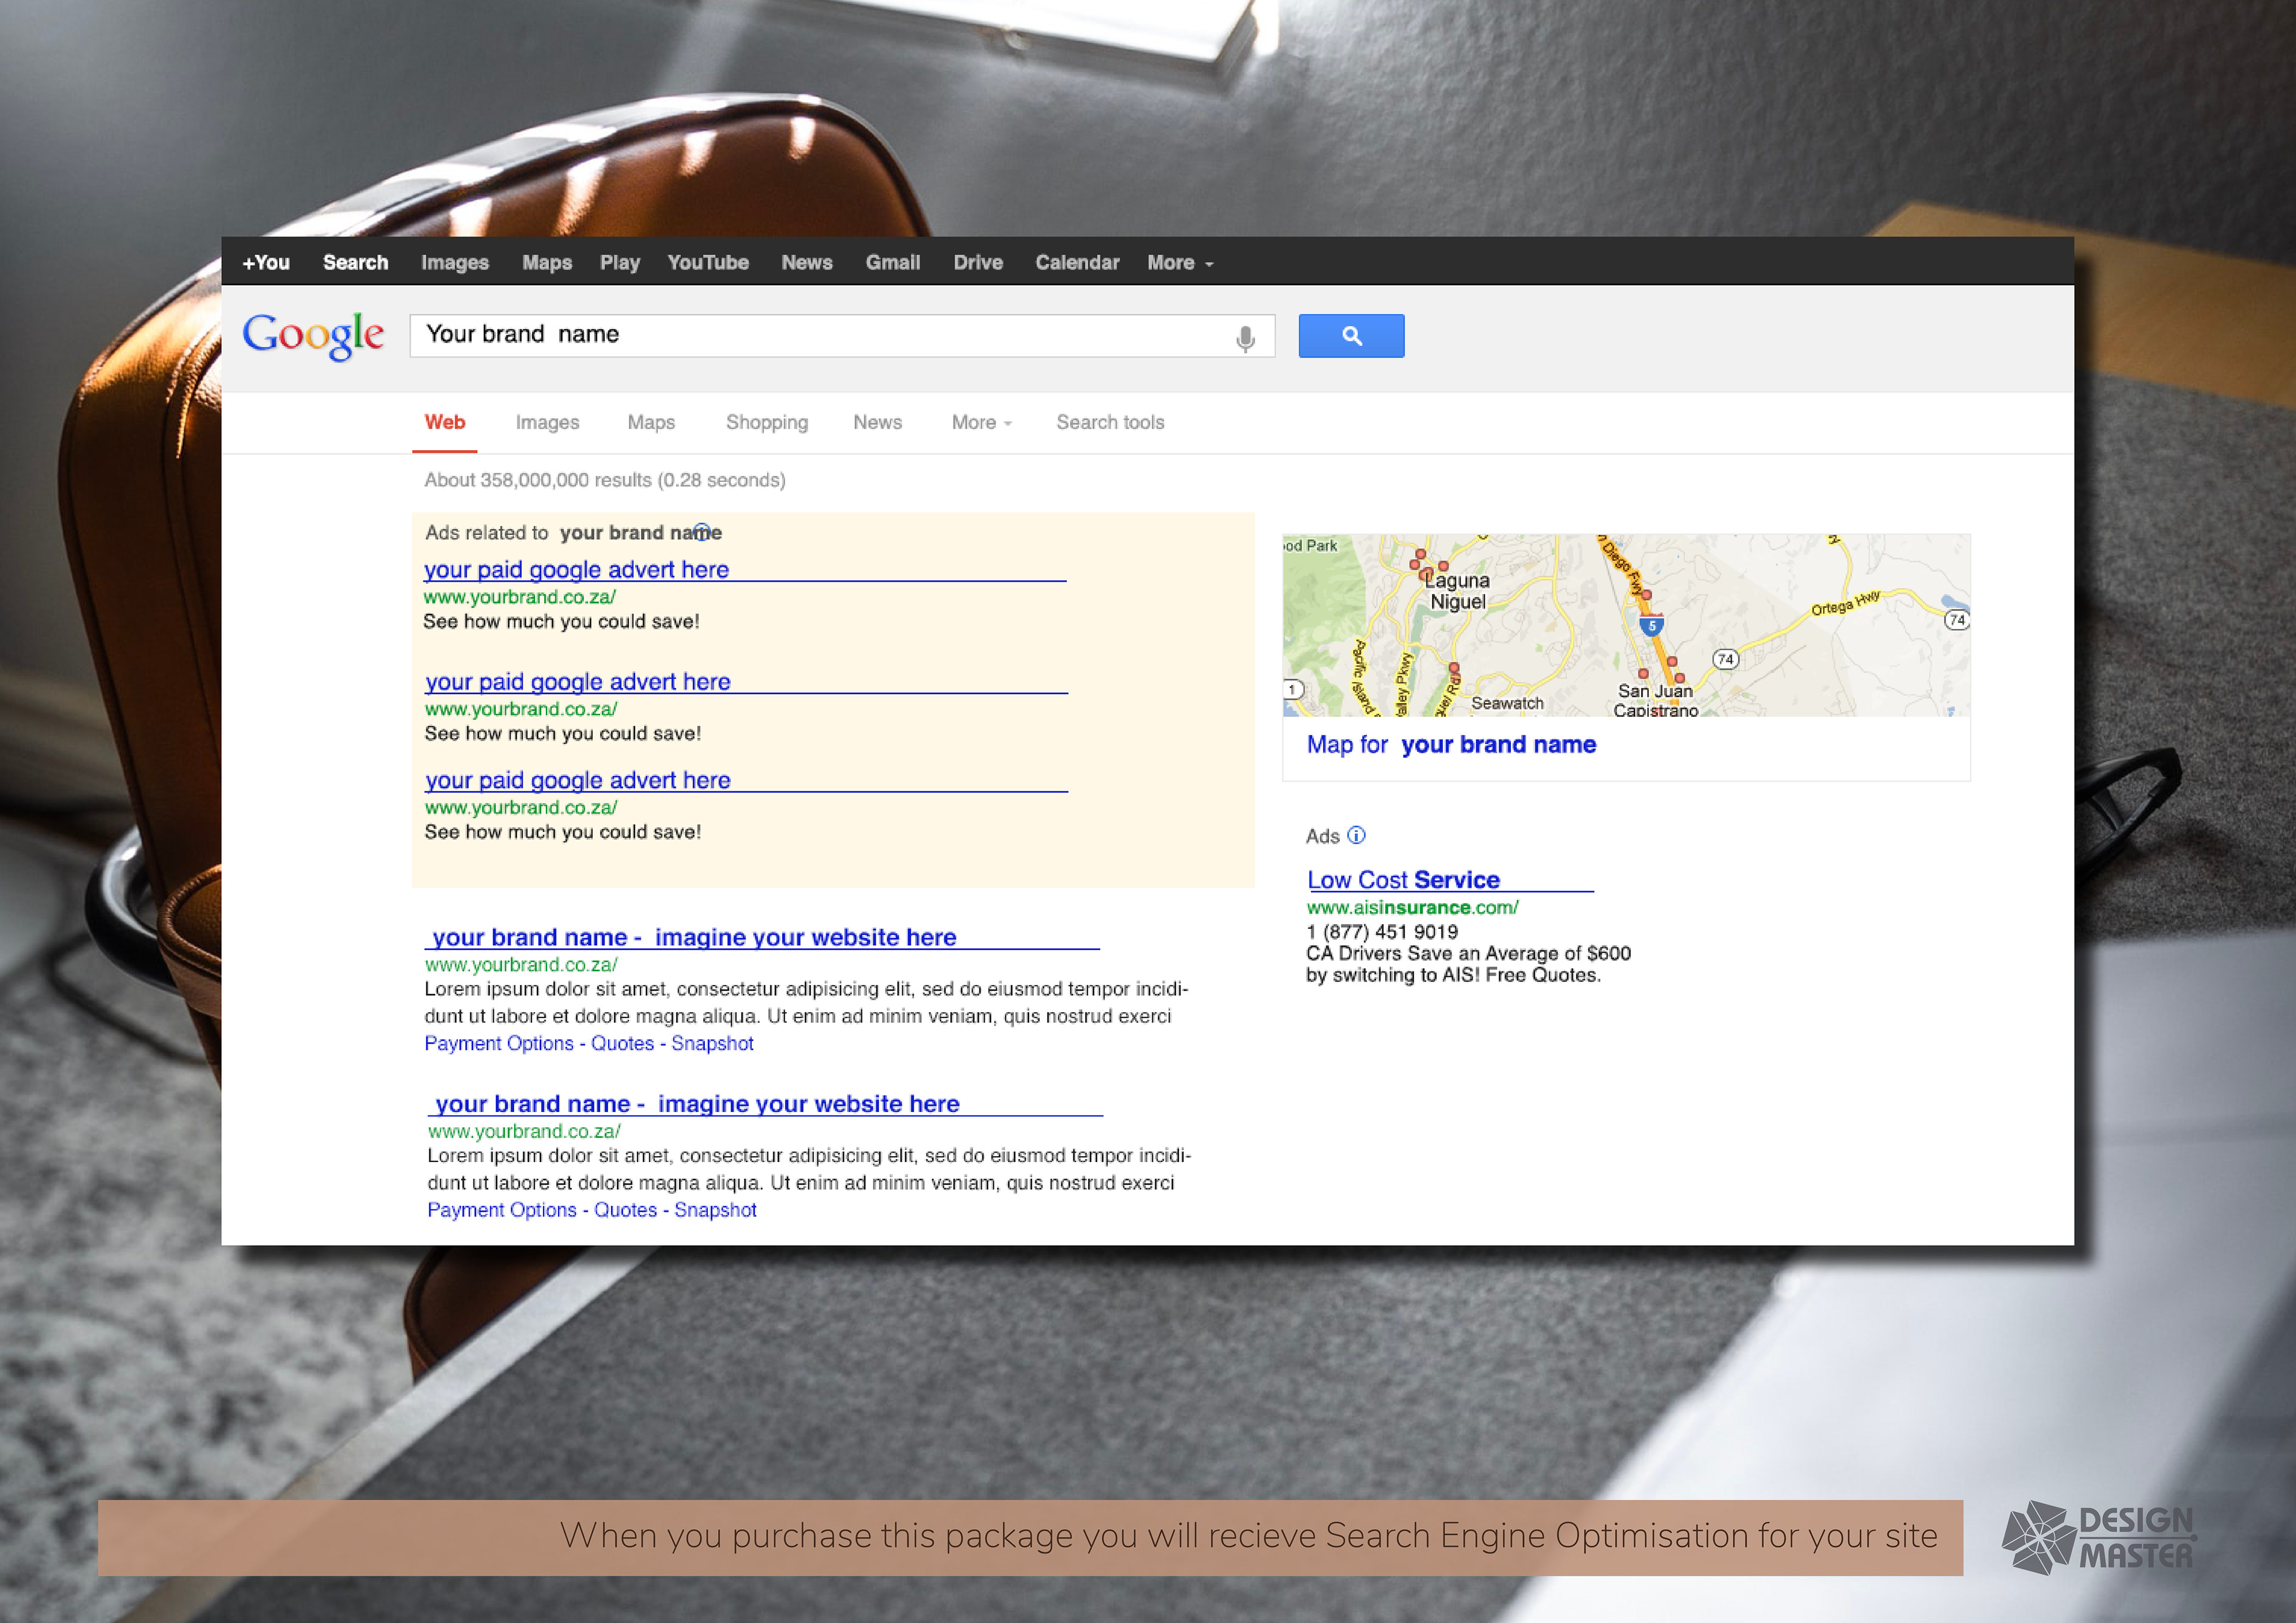Open Drive in the top bar
This screenshot has width=2296, height=1623.
(978, 263)
